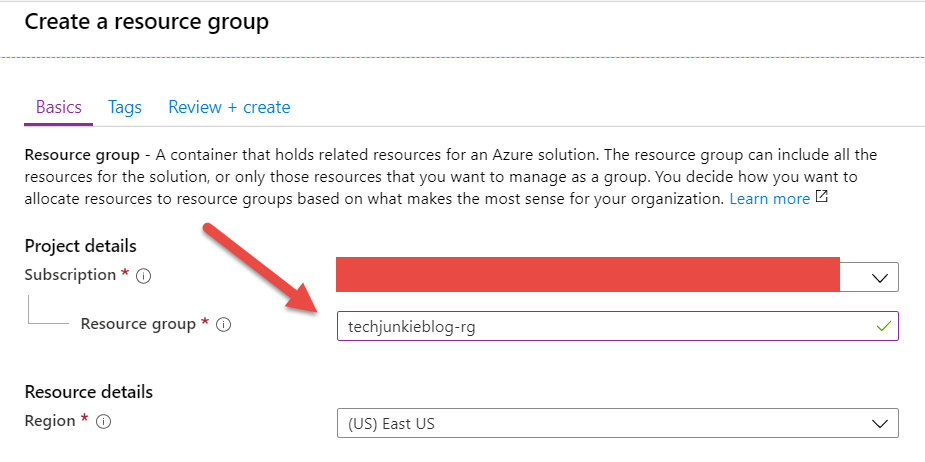Viewport: 925px width, 462px height.
Task: Click the Subscription dropdown chevron arrow
Action: [880, 277]
